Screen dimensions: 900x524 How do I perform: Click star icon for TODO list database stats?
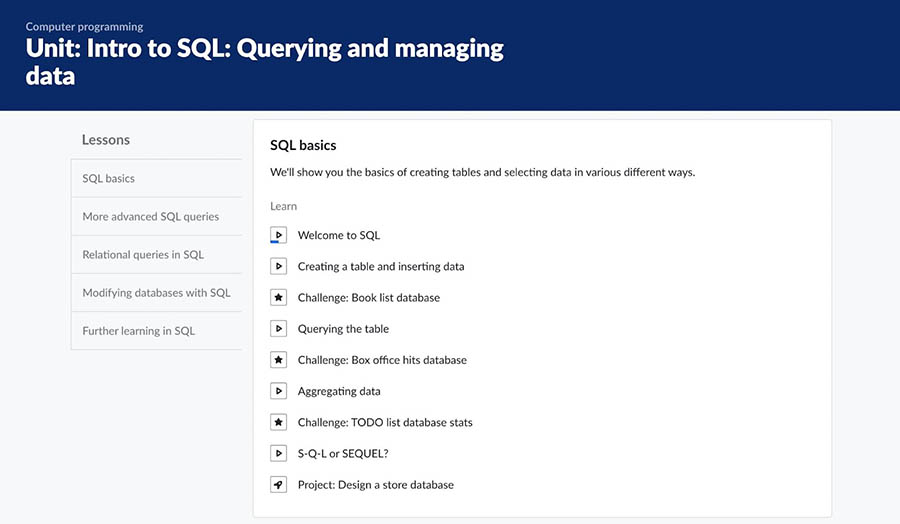coord(279,422)
